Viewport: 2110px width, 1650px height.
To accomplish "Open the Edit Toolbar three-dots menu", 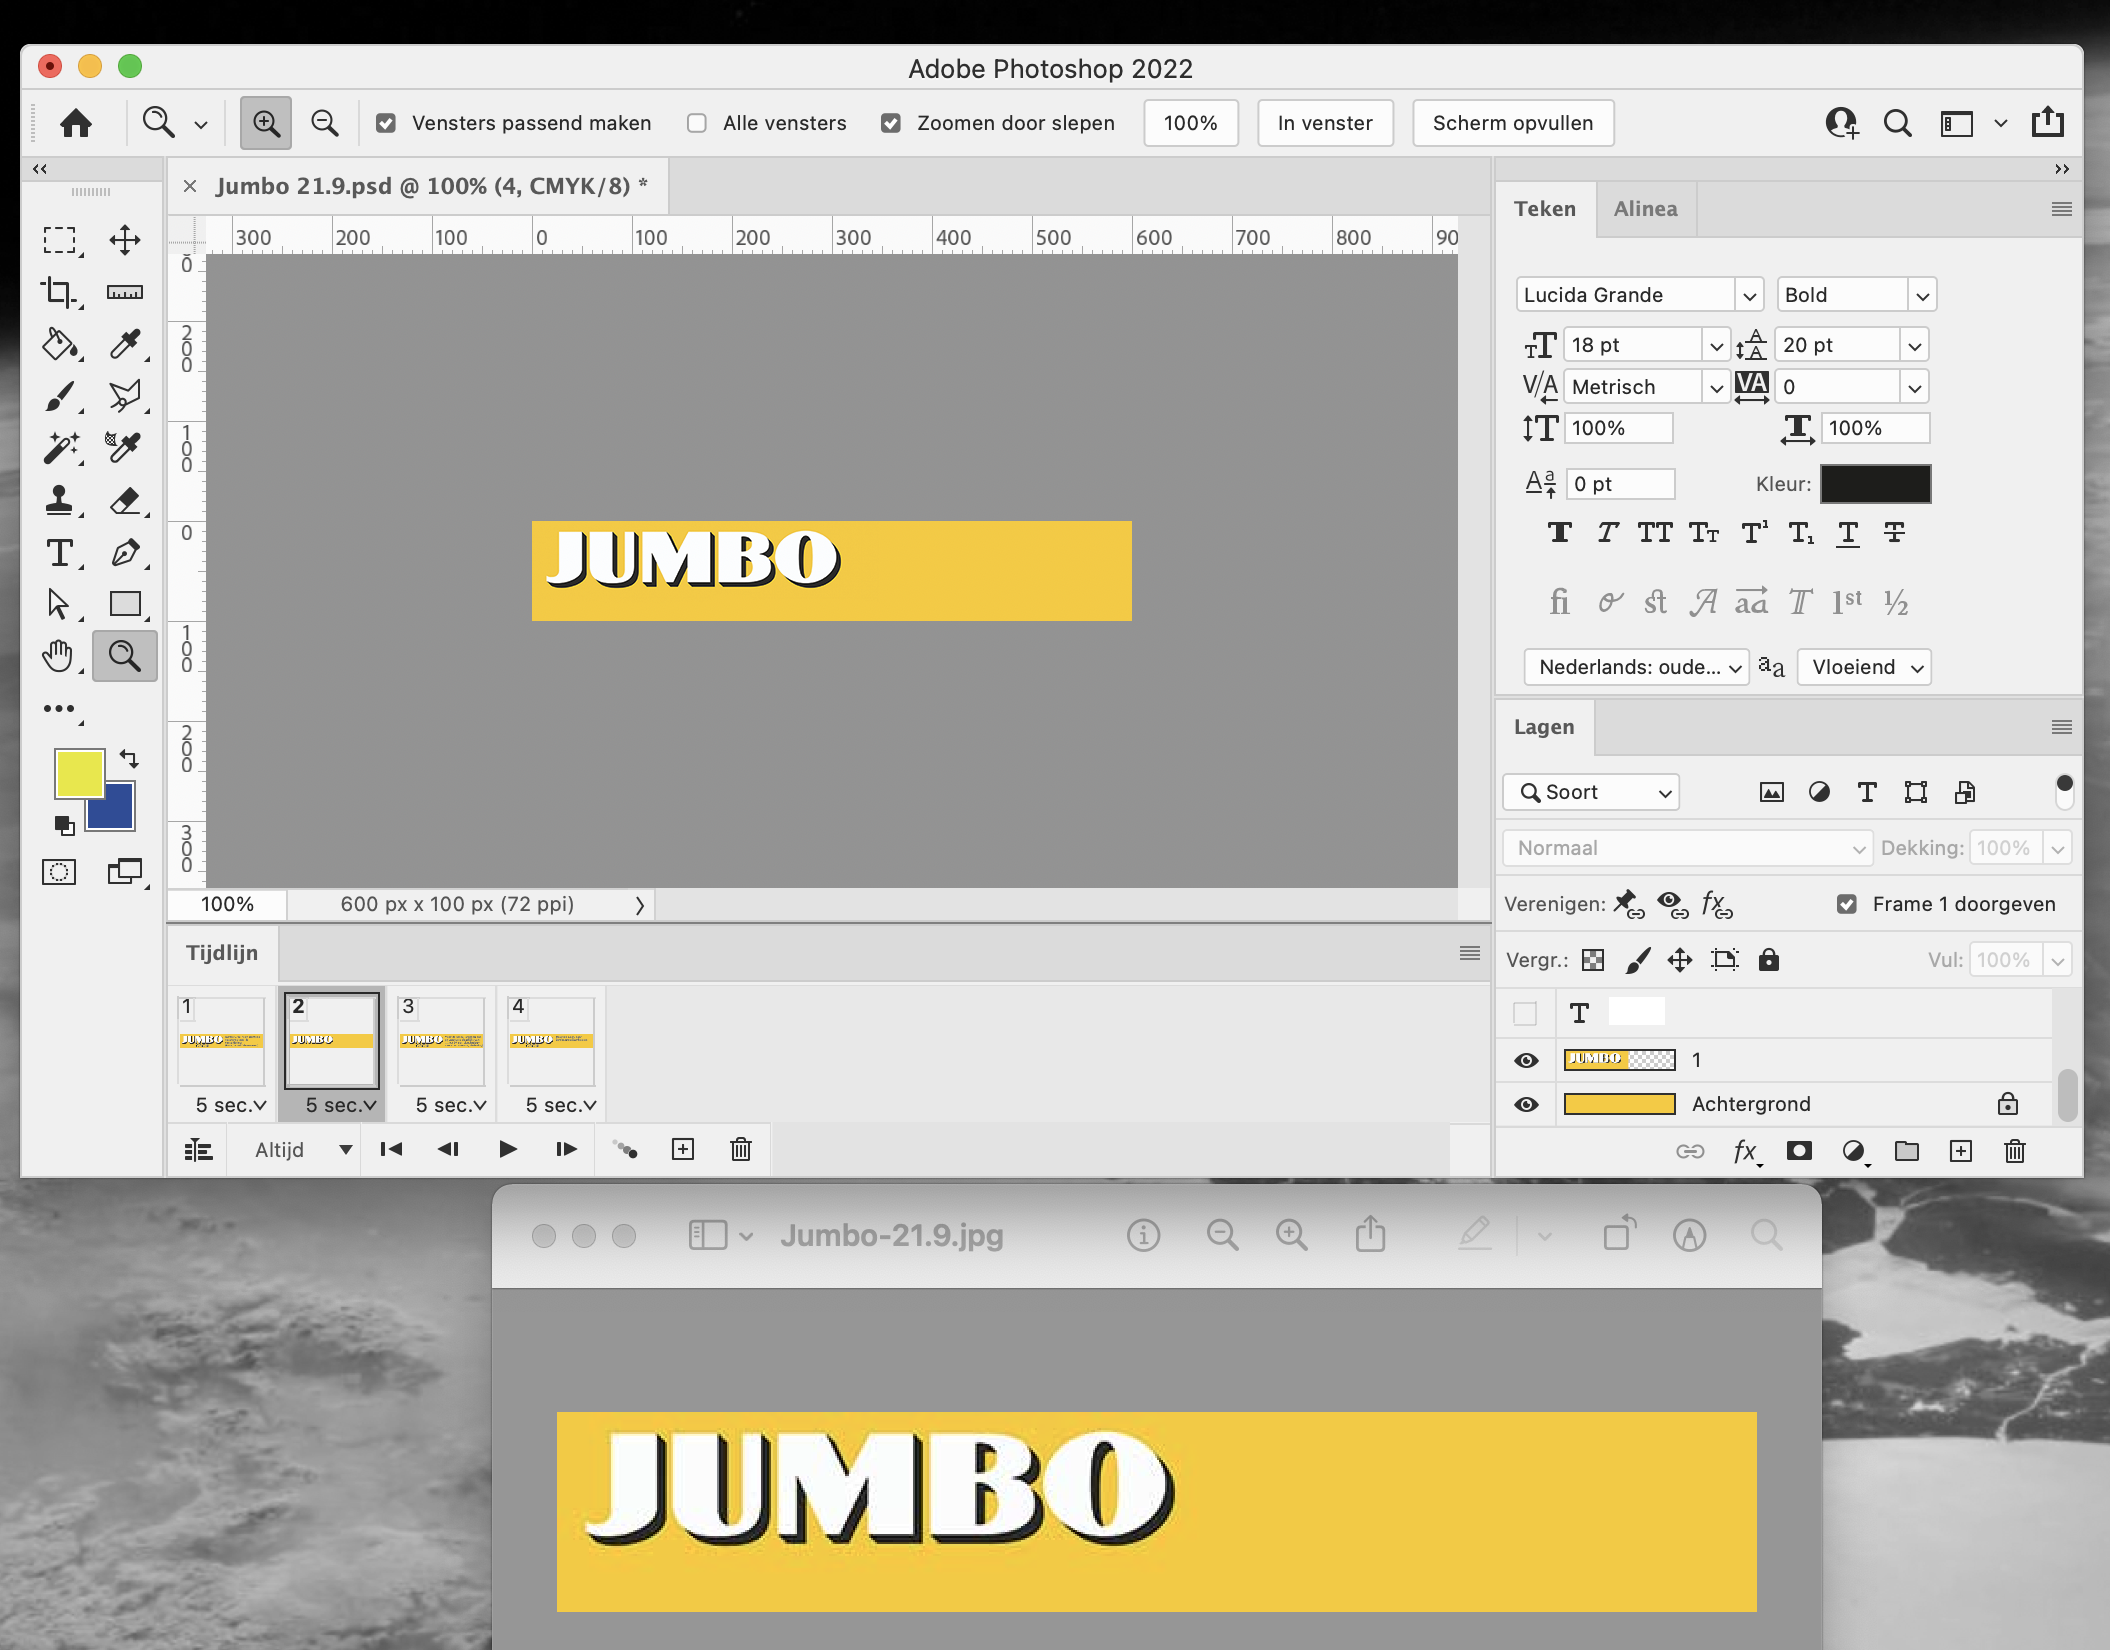I will (59, 708).
